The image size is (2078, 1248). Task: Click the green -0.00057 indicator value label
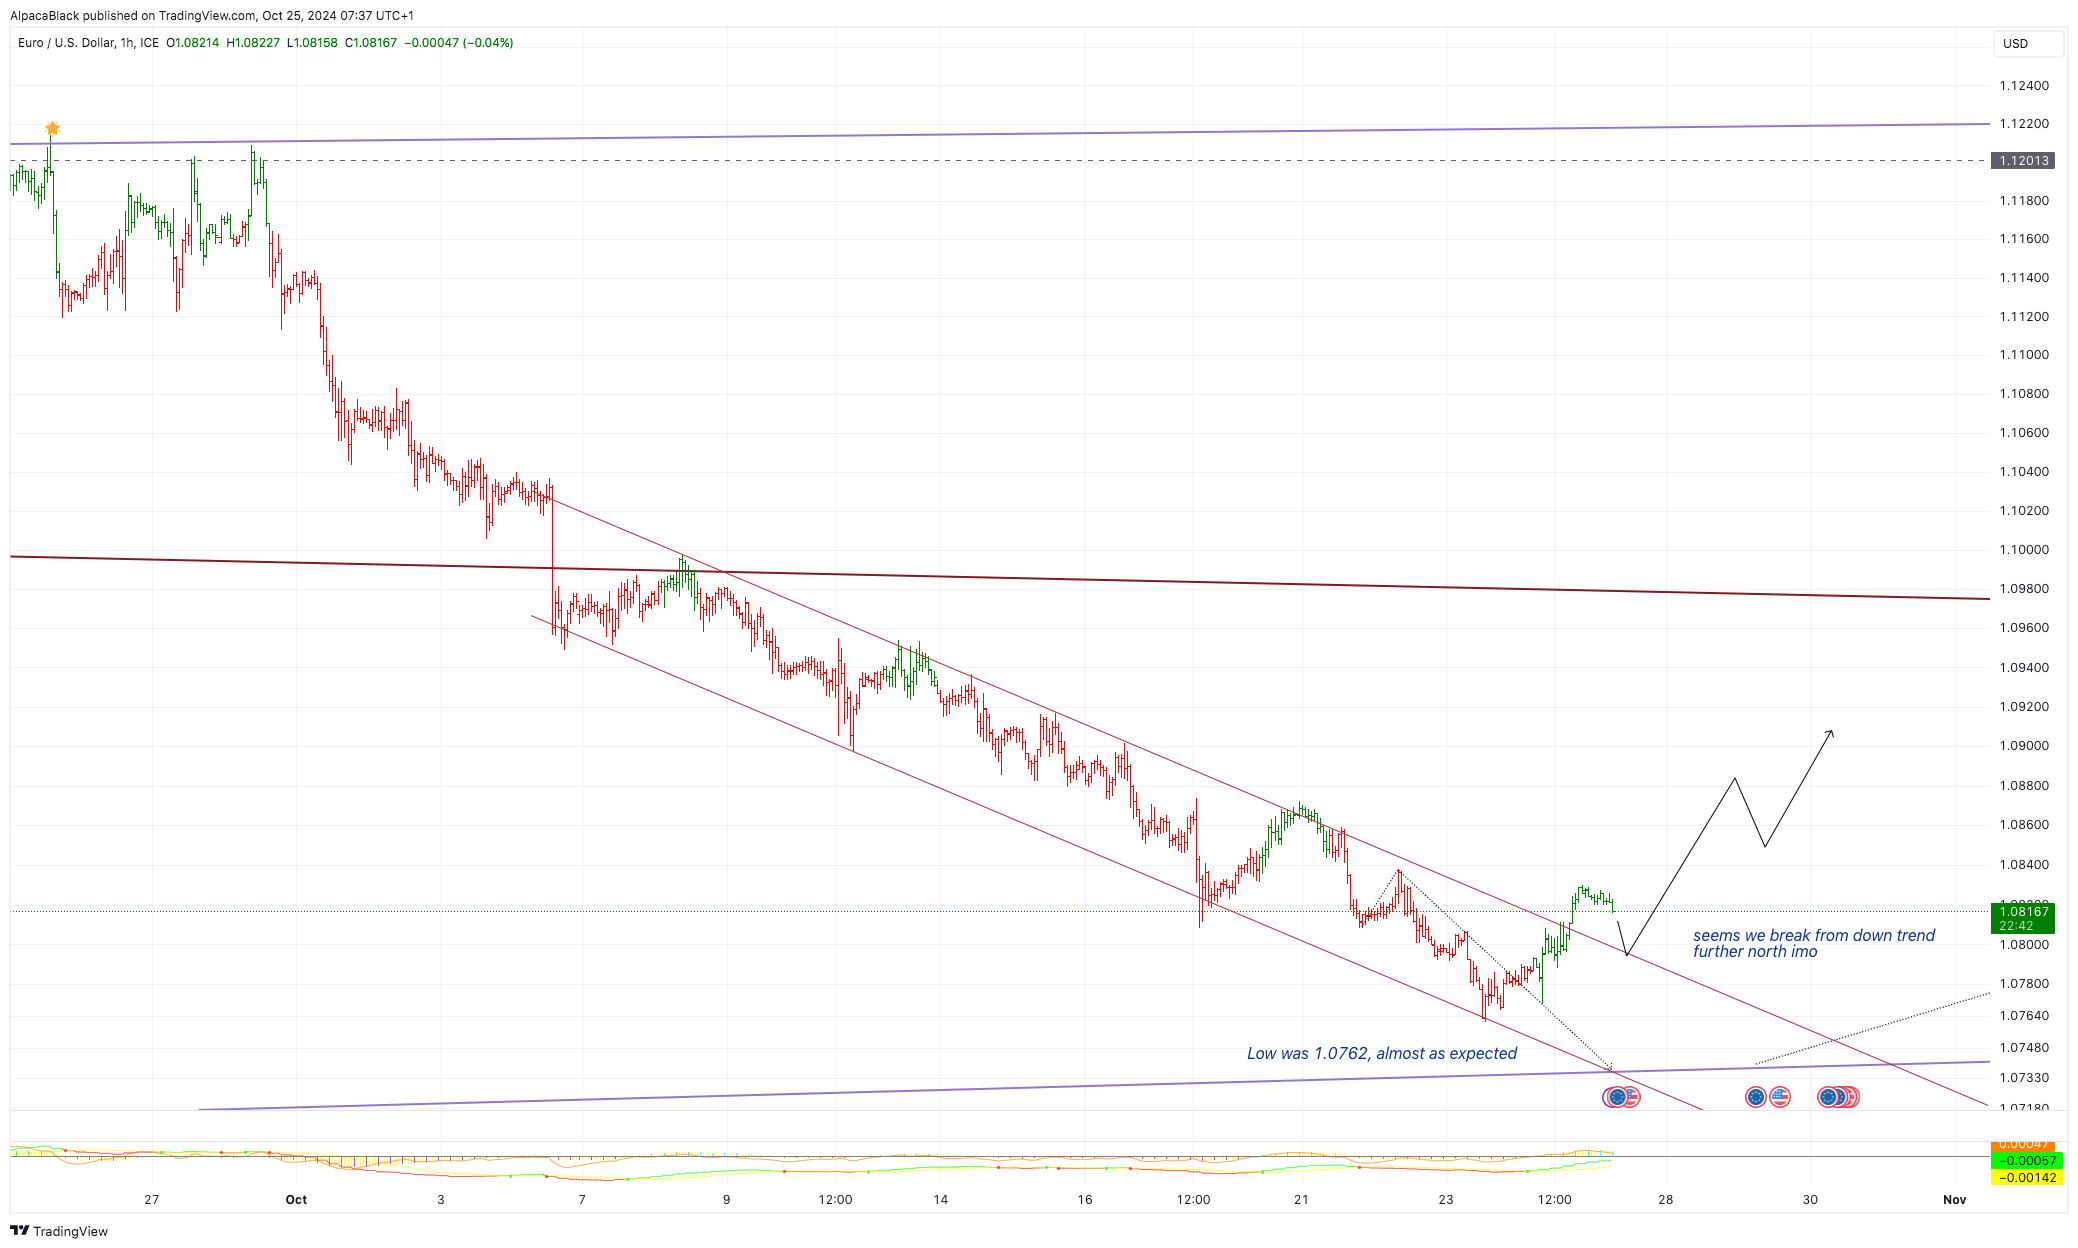2026,1161
